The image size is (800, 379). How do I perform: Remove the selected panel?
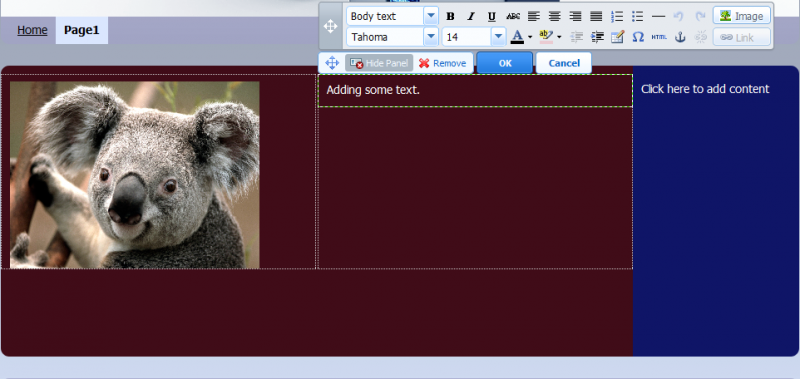(442, 63)
